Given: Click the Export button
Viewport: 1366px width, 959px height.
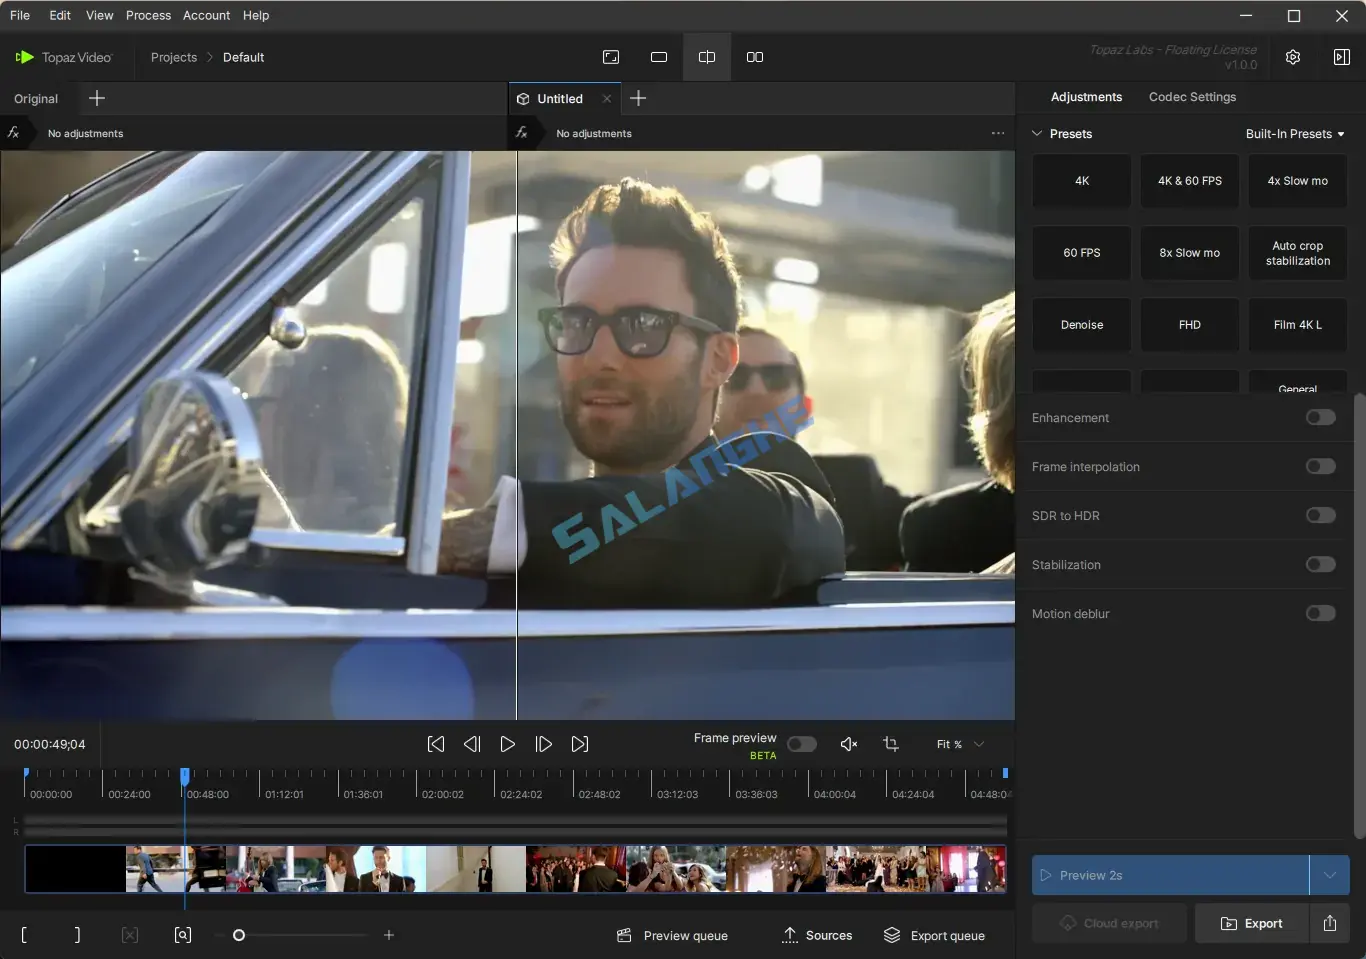Looking at the screenshot, I should pyautogui.click(x=1251, y=923).
